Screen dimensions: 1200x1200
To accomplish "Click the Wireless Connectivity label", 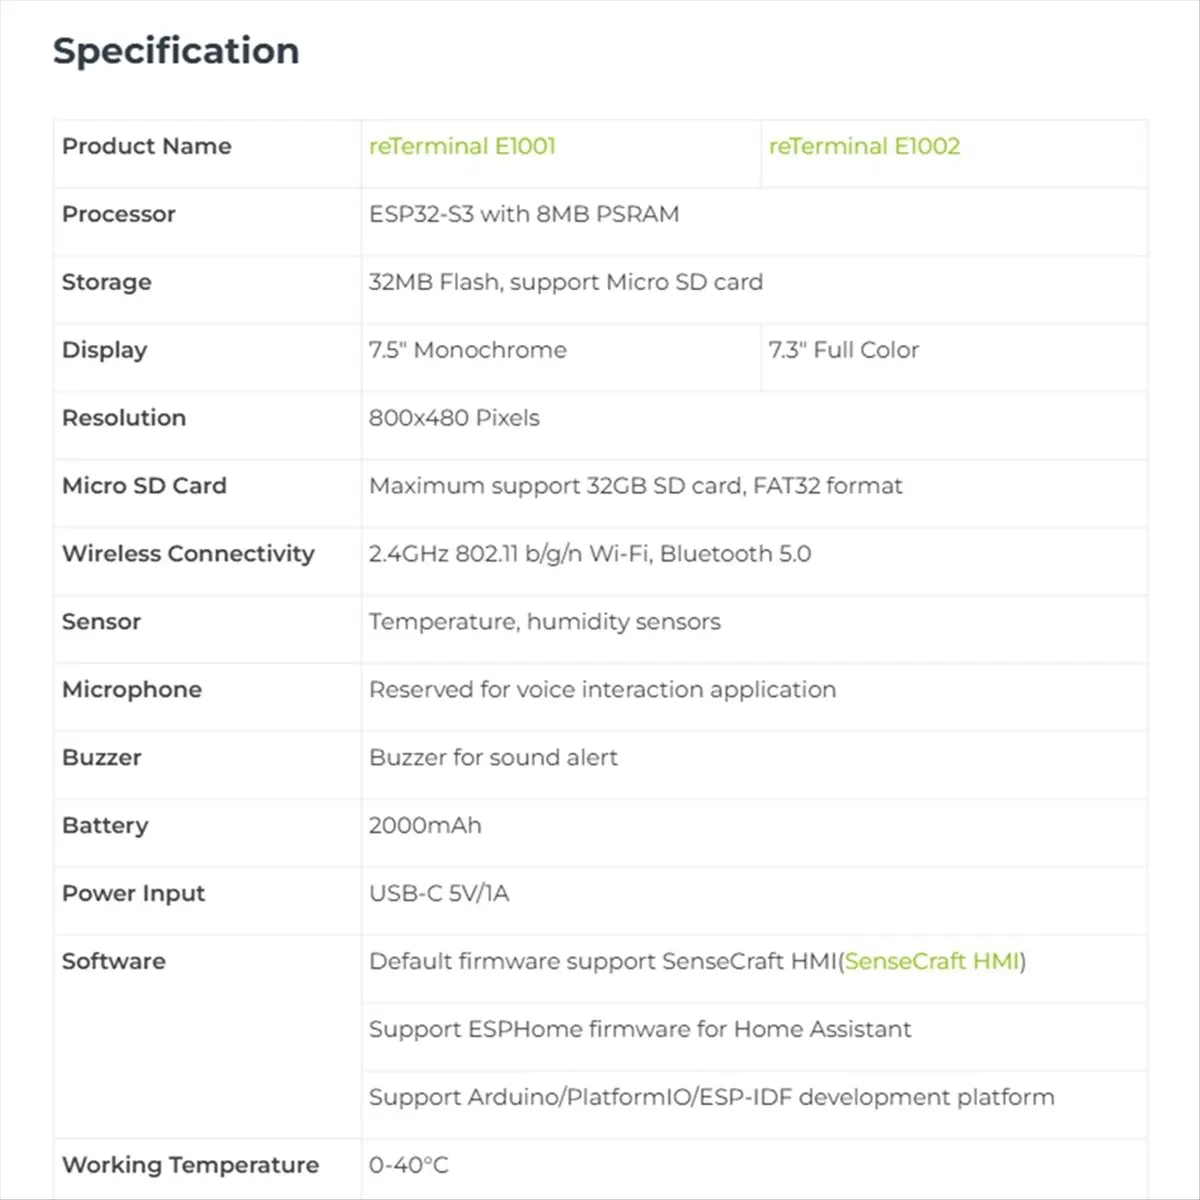I will [x=188, y=554].
